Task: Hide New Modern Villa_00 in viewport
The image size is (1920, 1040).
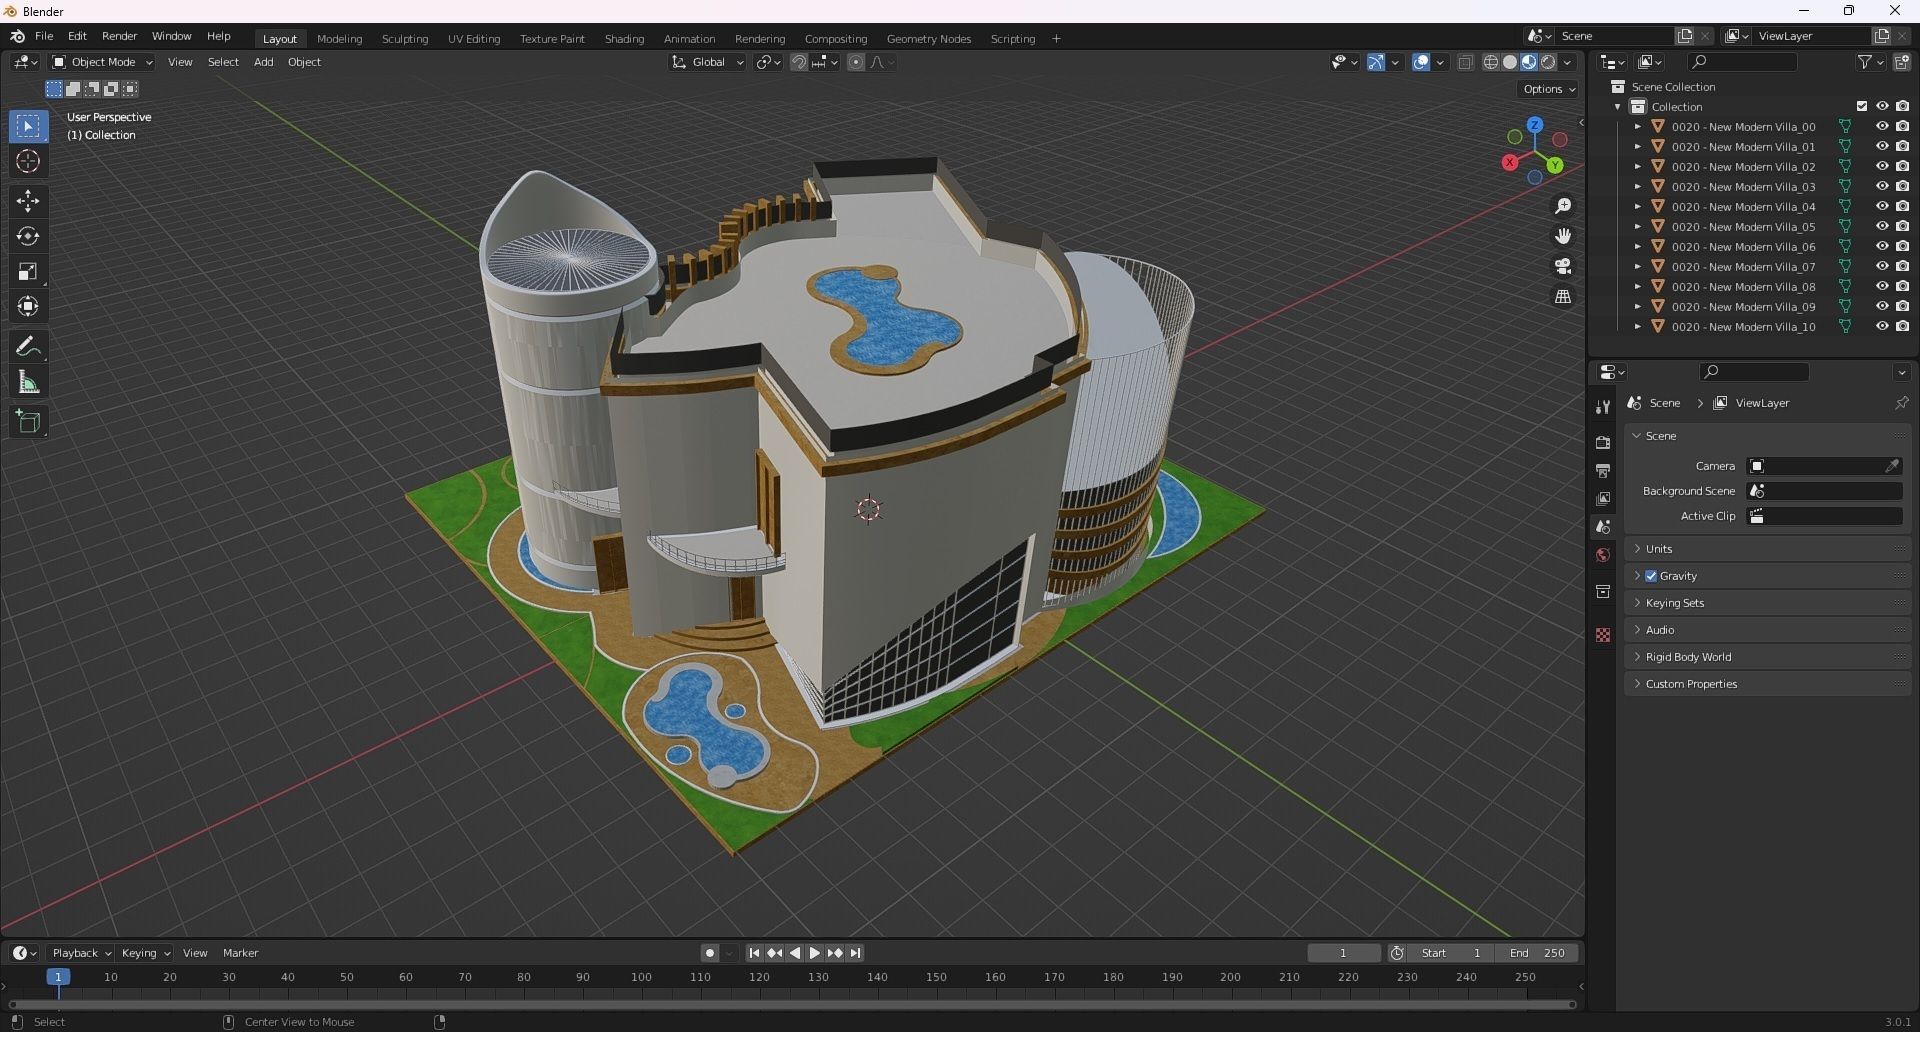Action: [1882, 127]
